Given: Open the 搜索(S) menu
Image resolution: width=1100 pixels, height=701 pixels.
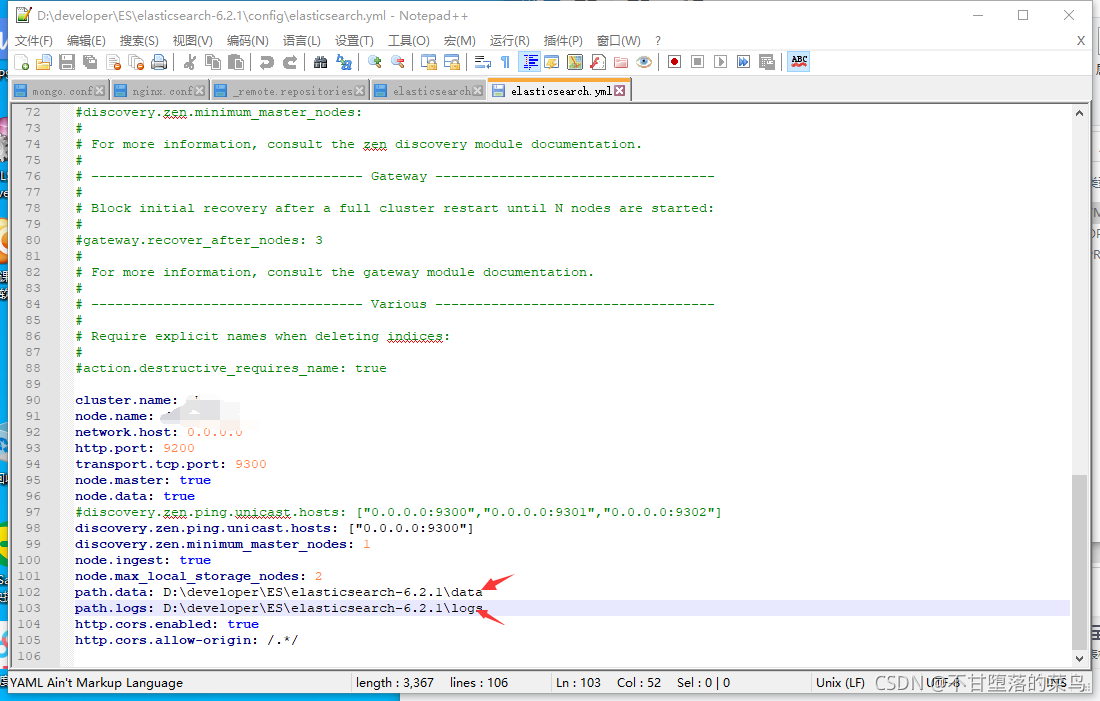Looking at the screenshot, I should tap(139, 41).
